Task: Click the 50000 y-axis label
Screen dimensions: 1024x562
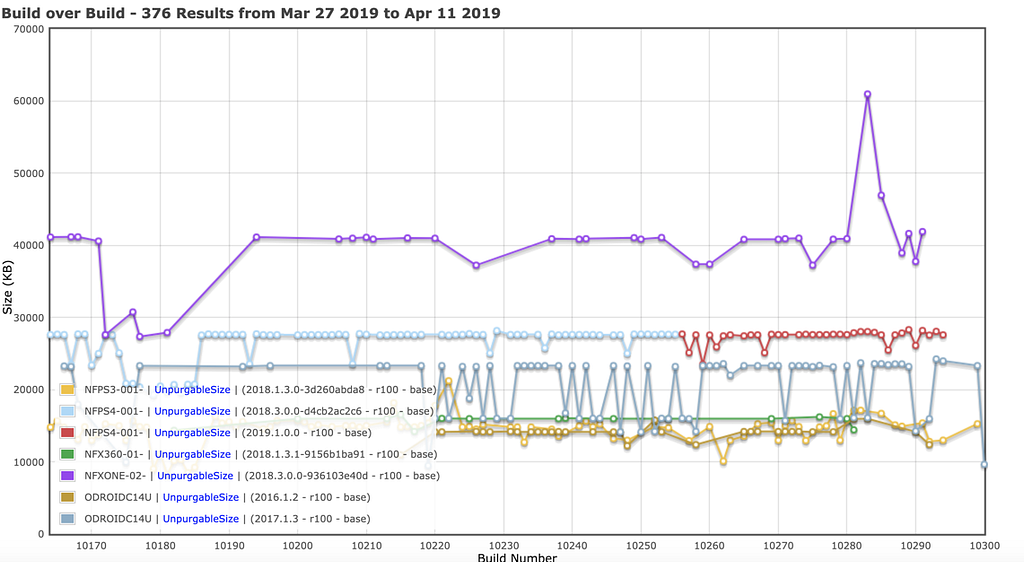Action: (x=29, y=174)
